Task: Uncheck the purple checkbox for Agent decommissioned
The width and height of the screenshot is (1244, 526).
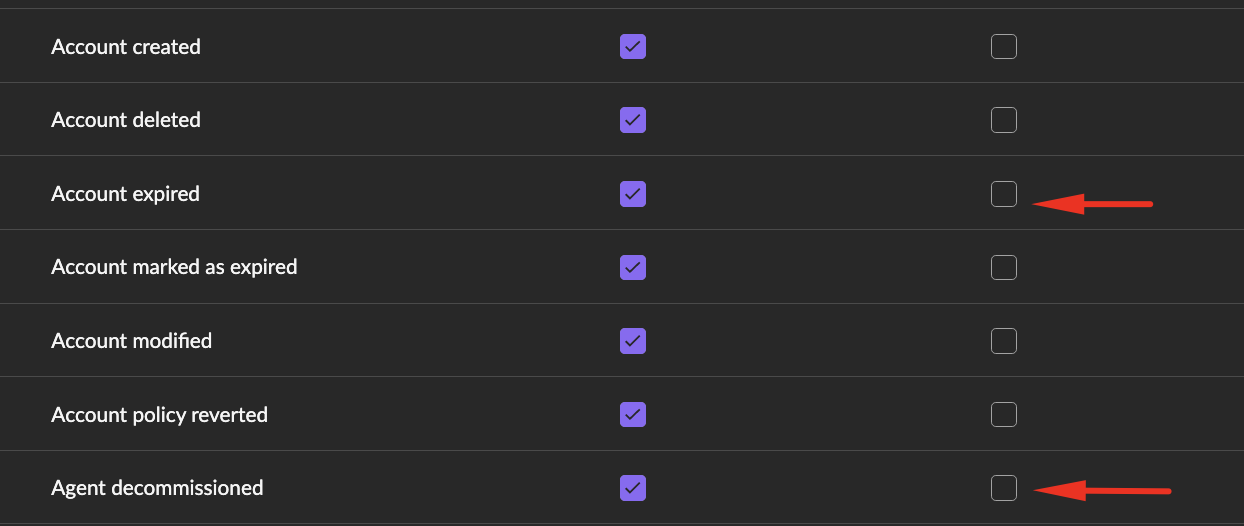Action: (633, 488)
